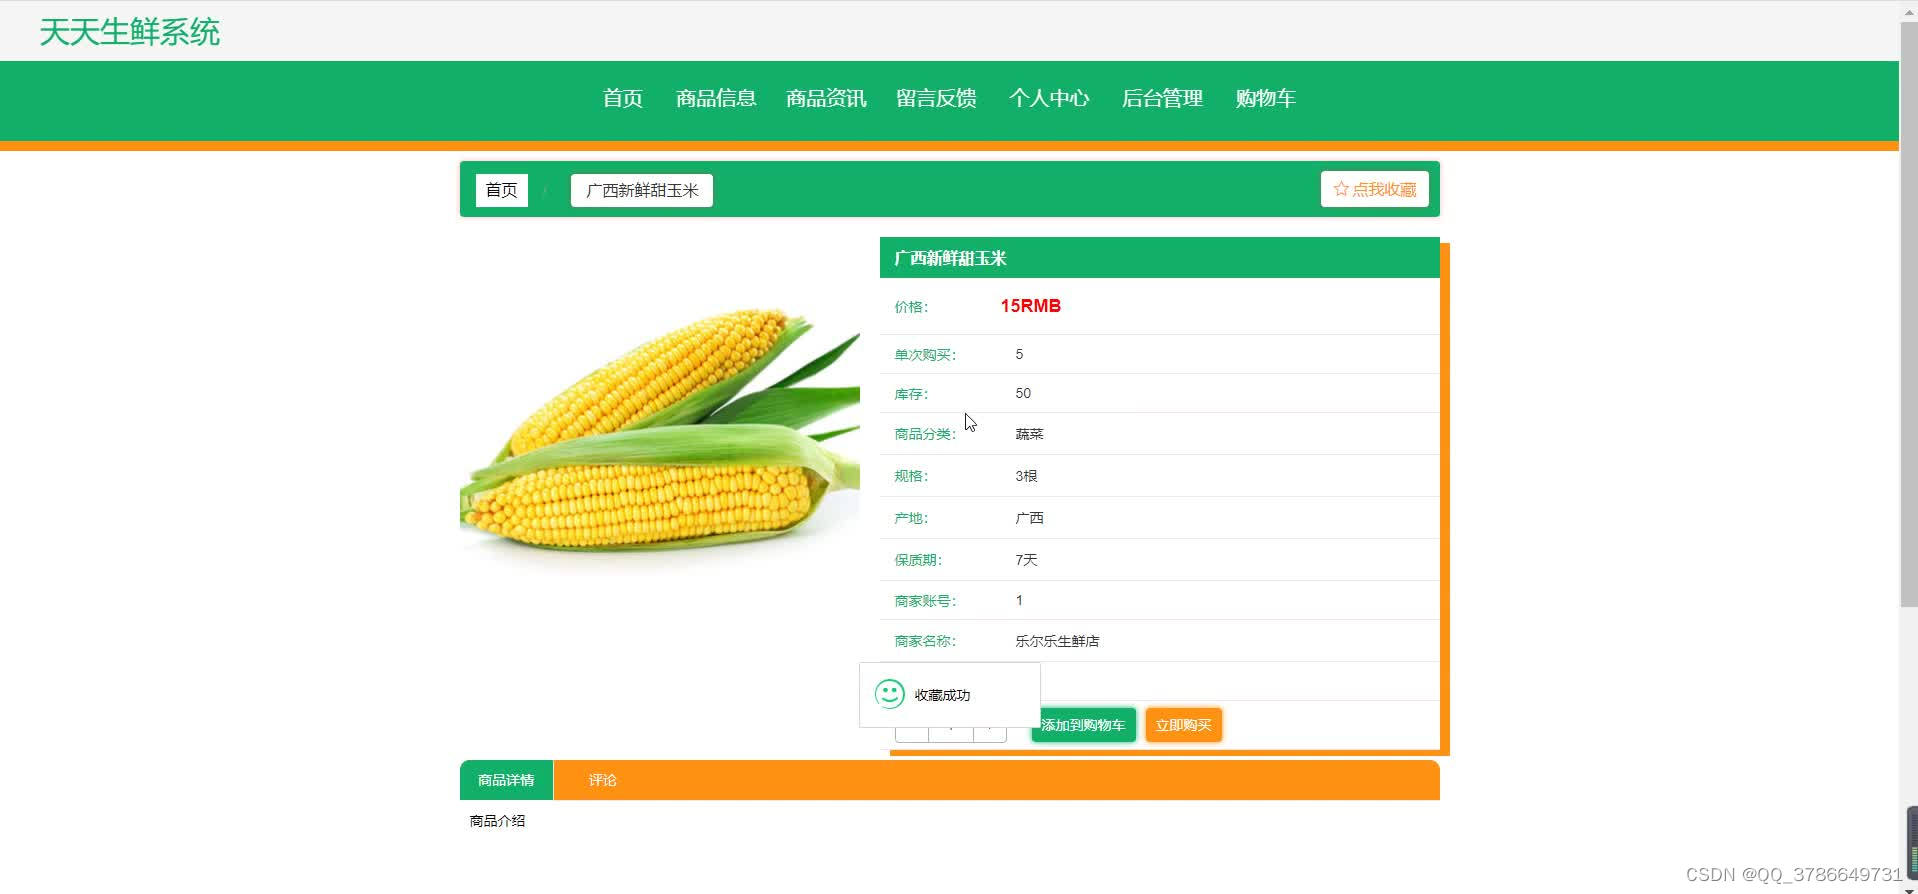This screenshot has width=1918, height=894.
Task: Click the 产地 value 广西
Action: (1029, 518)
